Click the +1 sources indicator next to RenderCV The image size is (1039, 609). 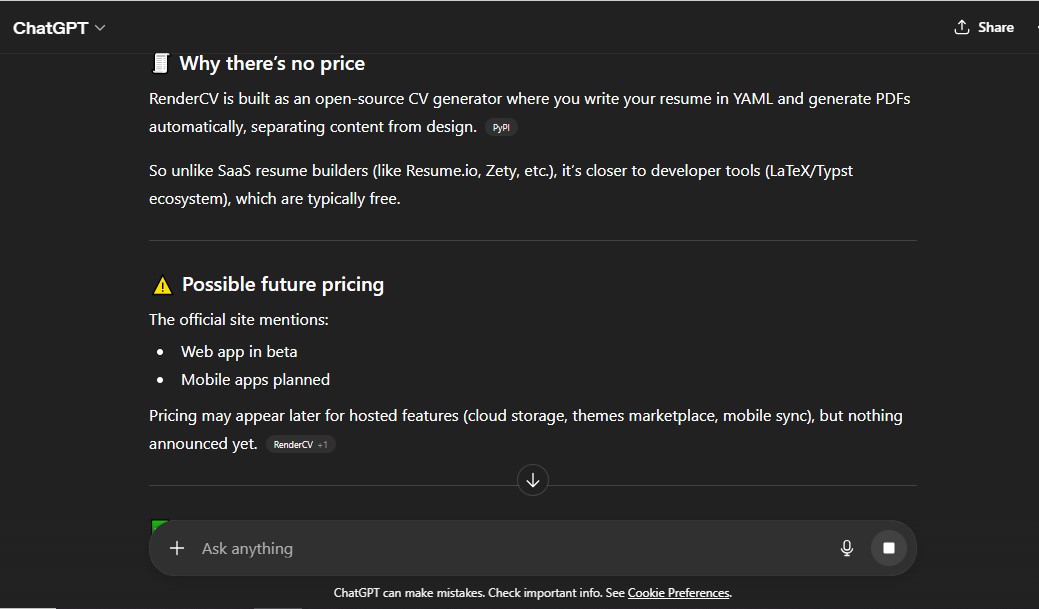322,443
